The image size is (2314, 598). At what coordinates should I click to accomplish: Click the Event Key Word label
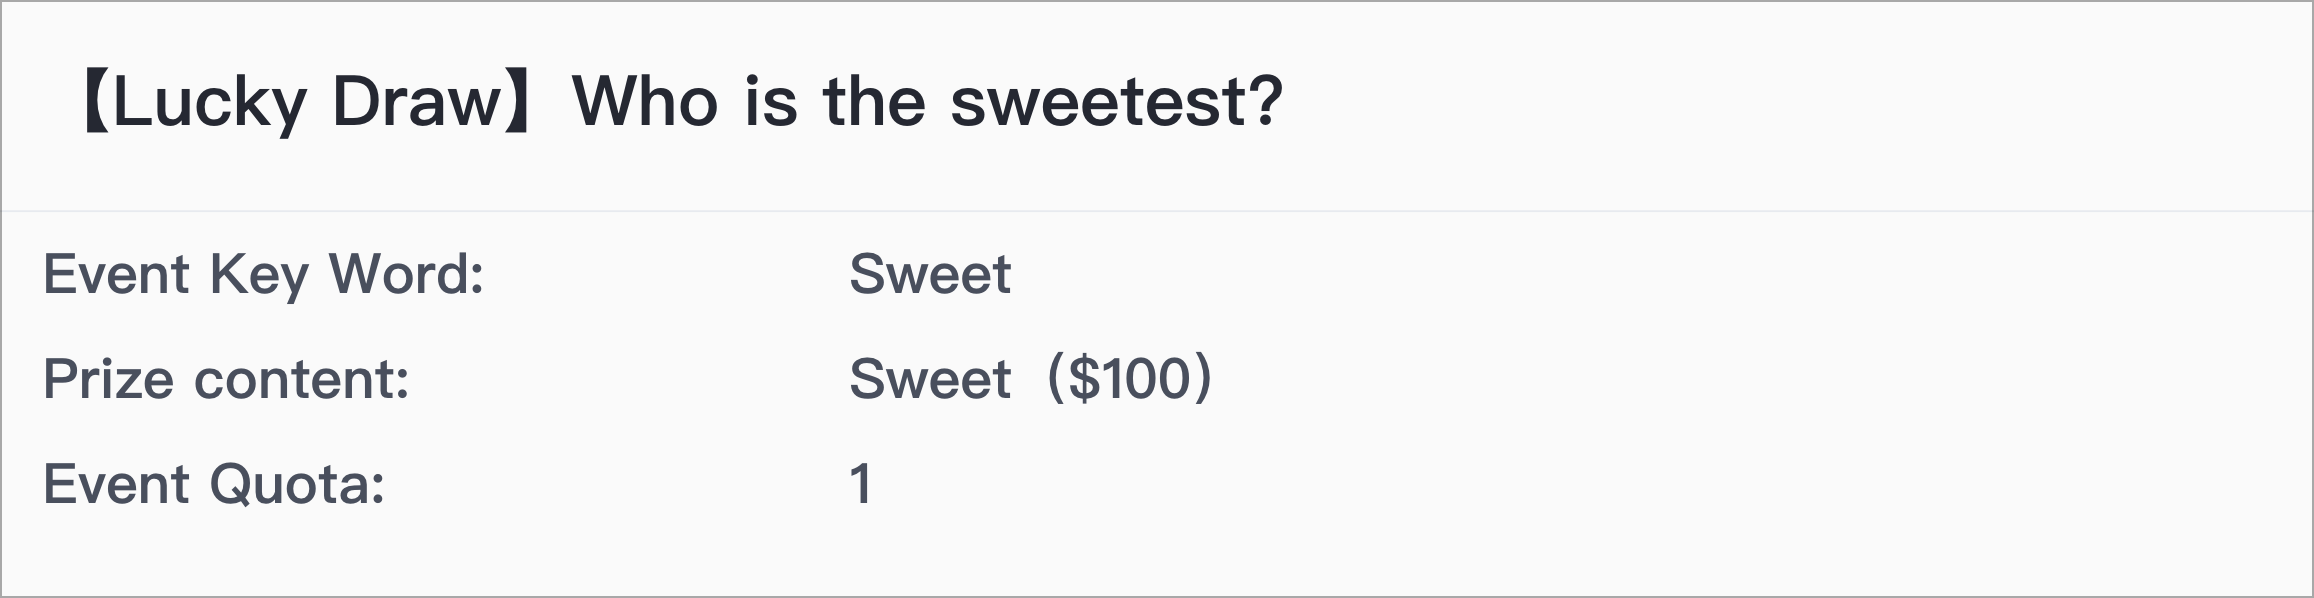click(x=264, y=274)
